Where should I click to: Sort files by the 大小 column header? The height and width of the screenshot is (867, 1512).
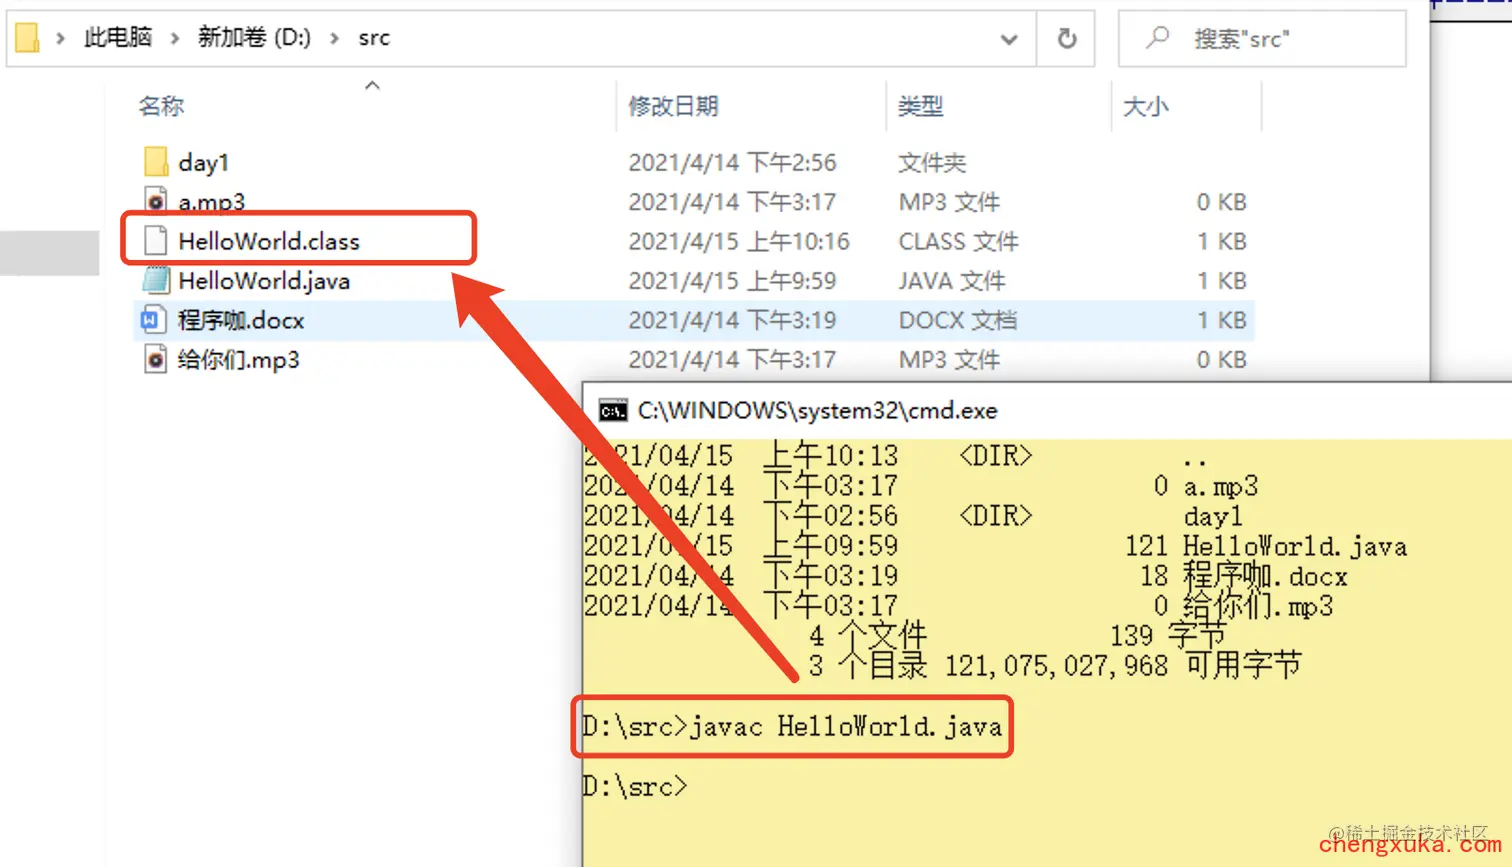click(1145, 106)
